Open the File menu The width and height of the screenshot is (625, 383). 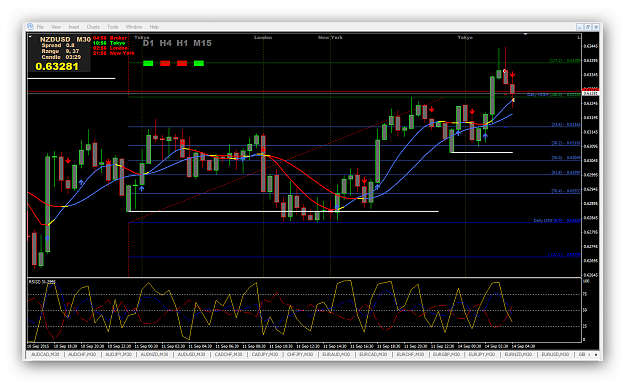pos(40,27)
